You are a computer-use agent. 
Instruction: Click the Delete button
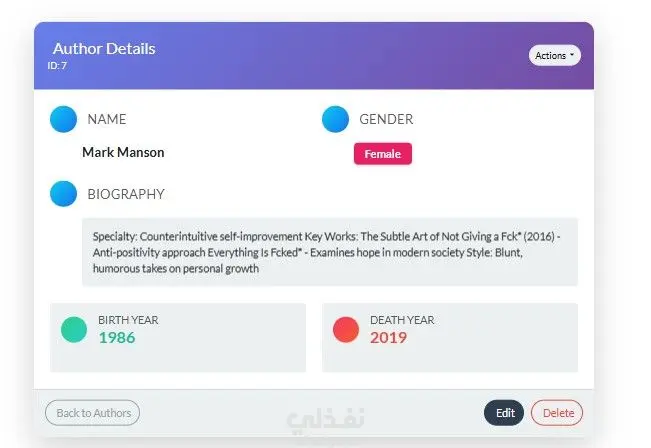click(x=557, y=413)
